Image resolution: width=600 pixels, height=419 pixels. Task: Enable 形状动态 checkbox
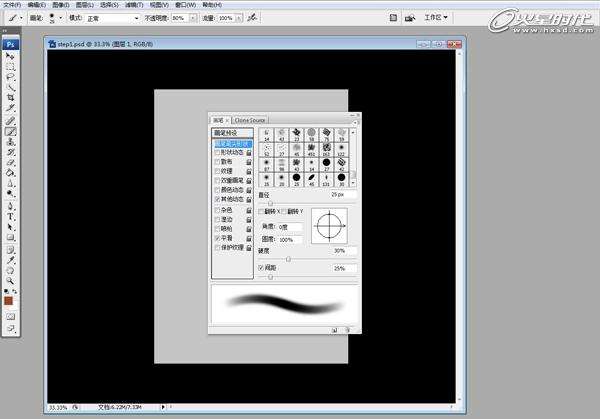tap(217, 152)
